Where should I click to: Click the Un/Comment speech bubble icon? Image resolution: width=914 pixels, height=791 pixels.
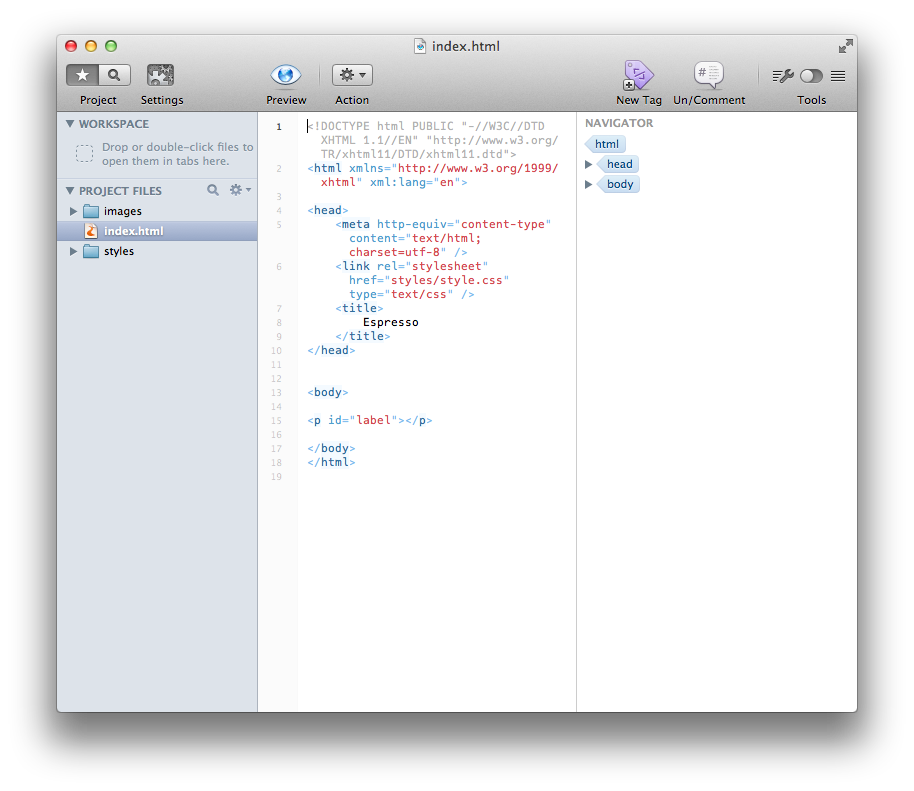pyautogui.click(x=708, y=75)
